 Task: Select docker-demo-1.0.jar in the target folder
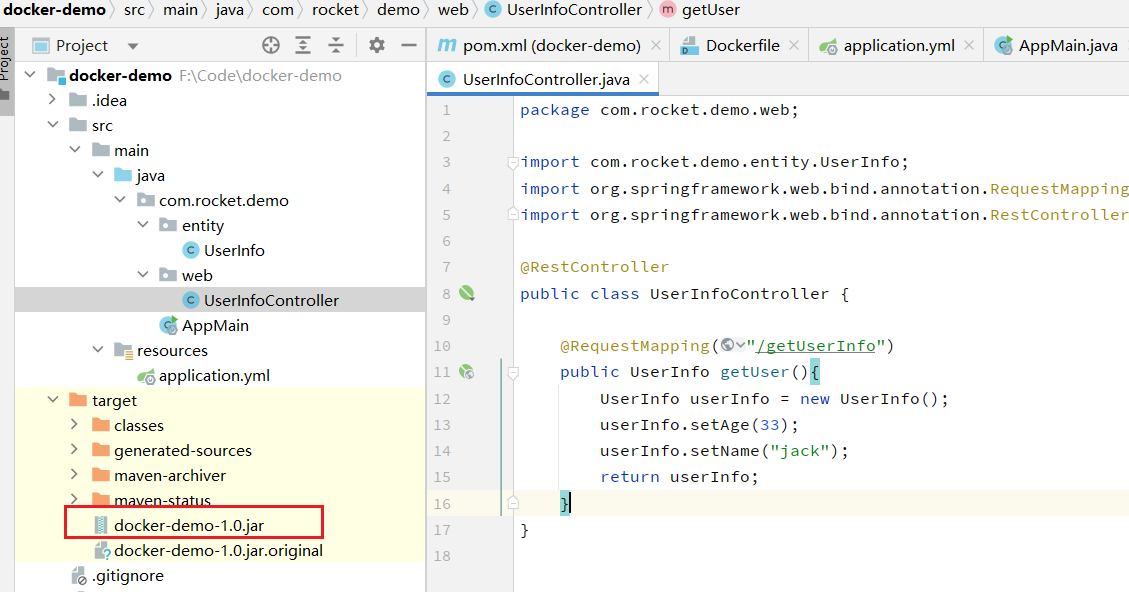point(189,525)
